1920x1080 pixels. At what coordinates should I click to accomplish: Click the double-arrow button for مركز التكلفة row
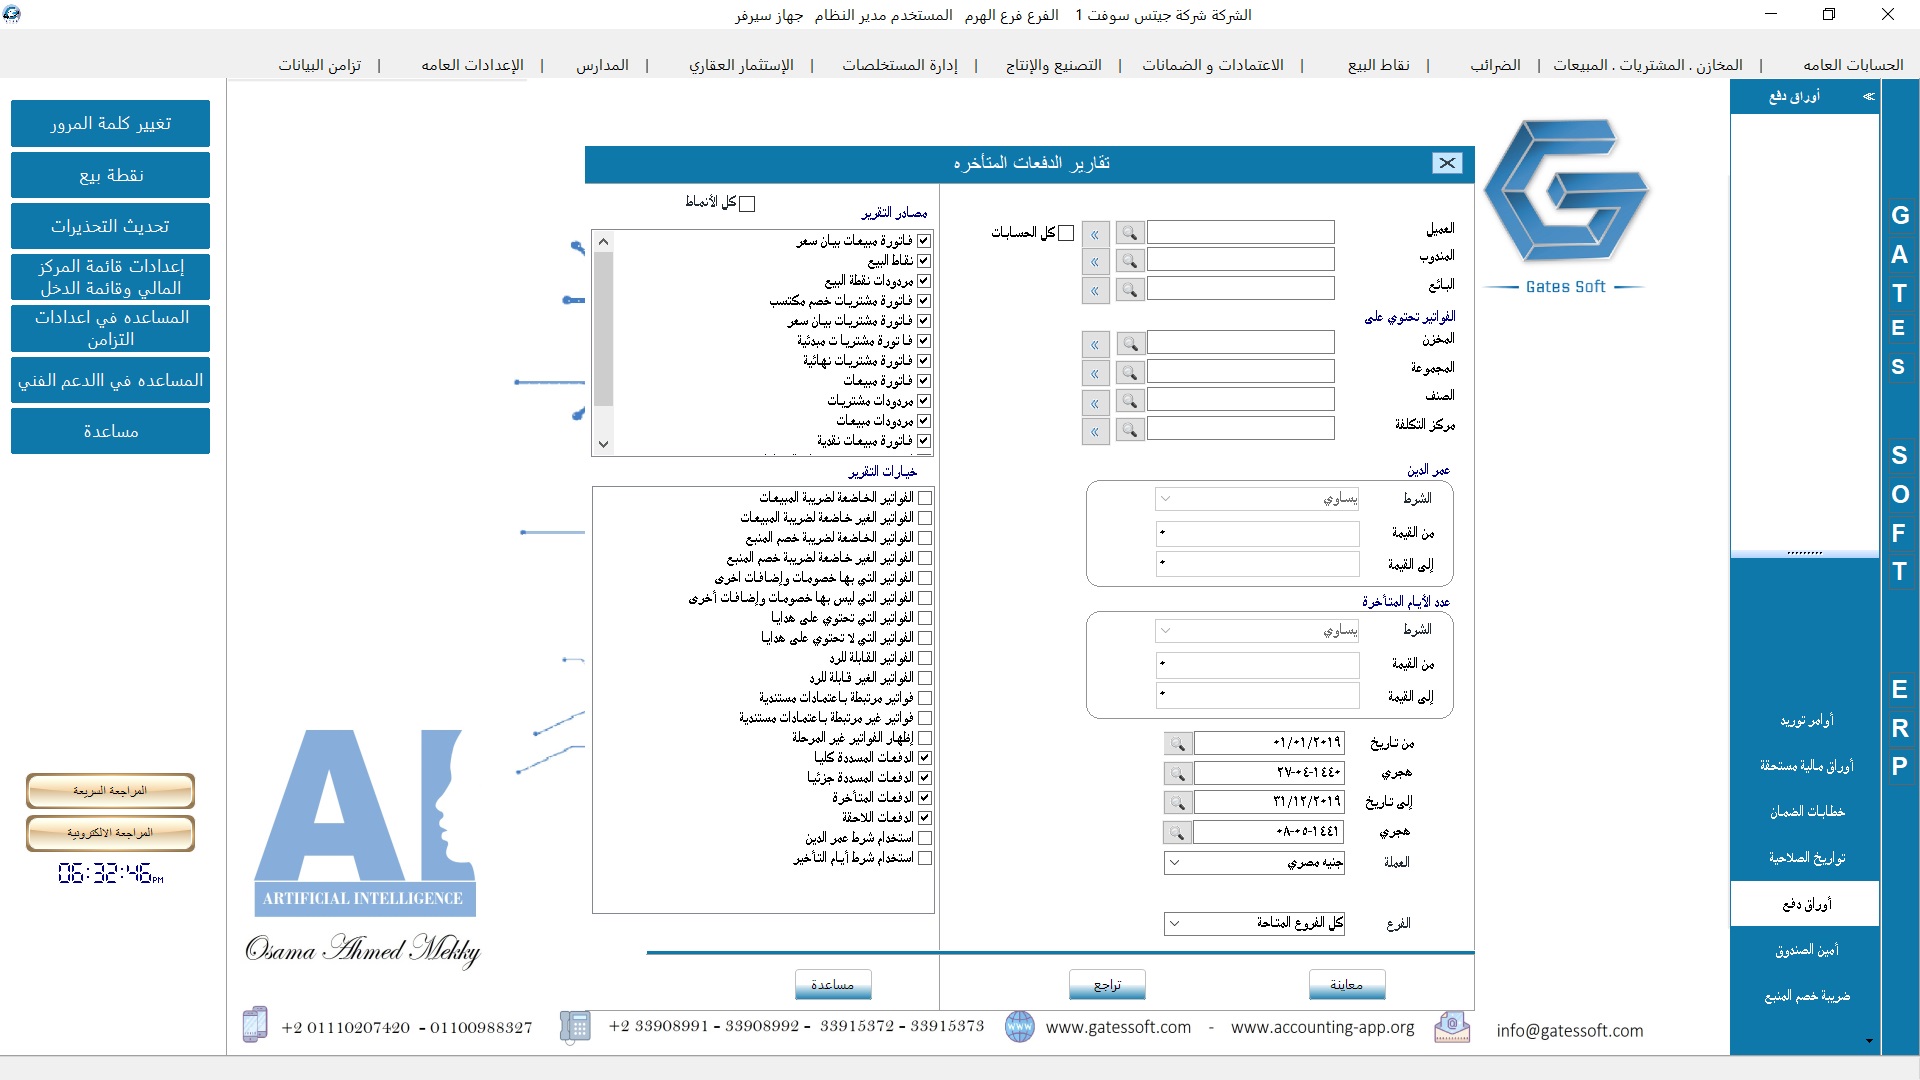1095,431
